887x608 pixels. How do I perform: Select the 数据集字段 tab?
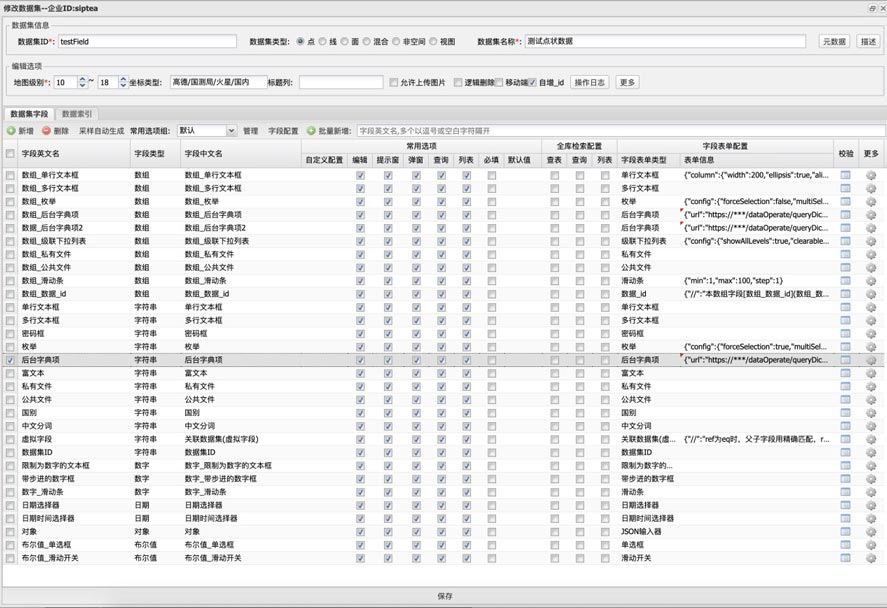tap(27, 114)
